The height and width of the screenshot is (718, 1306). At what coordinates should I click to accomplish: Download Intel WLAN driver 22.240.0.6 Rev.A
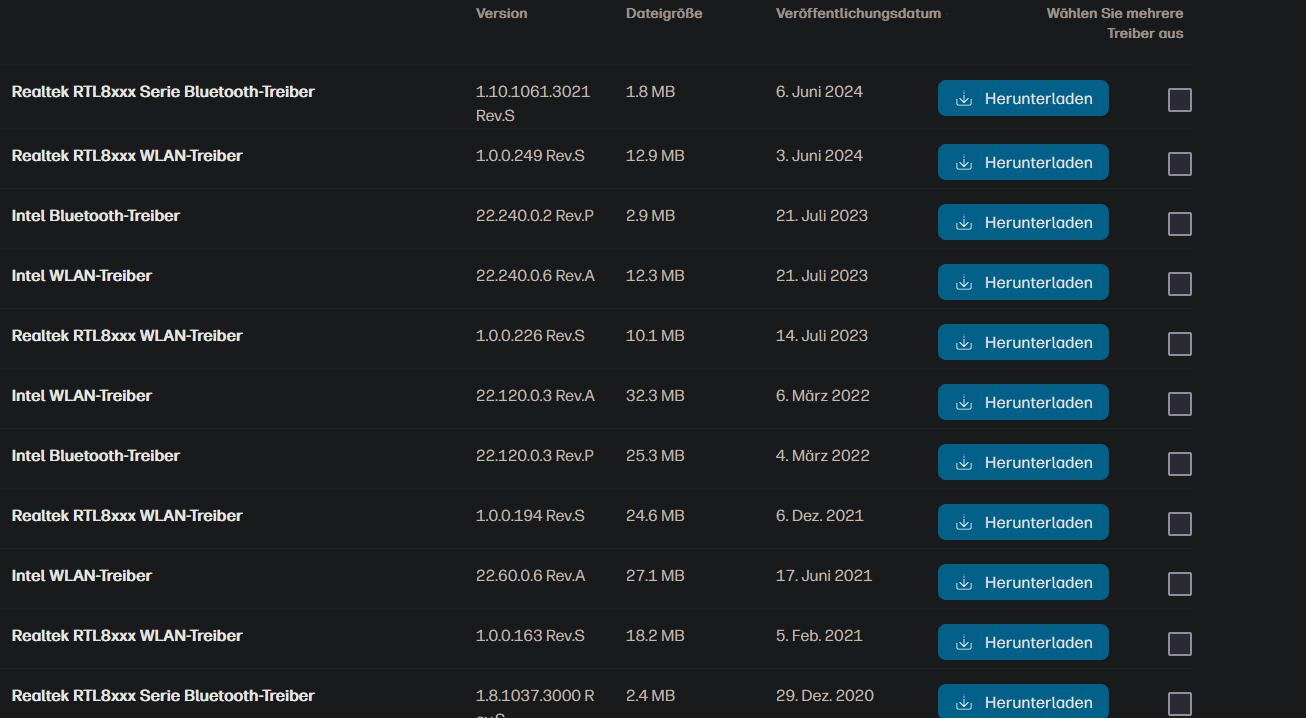(1023, 282)
